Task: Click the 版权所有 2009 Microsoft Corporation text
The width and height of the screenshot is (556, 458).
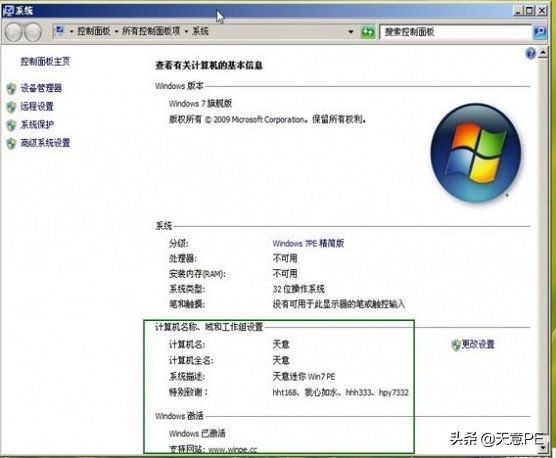Action: [267, 119]
